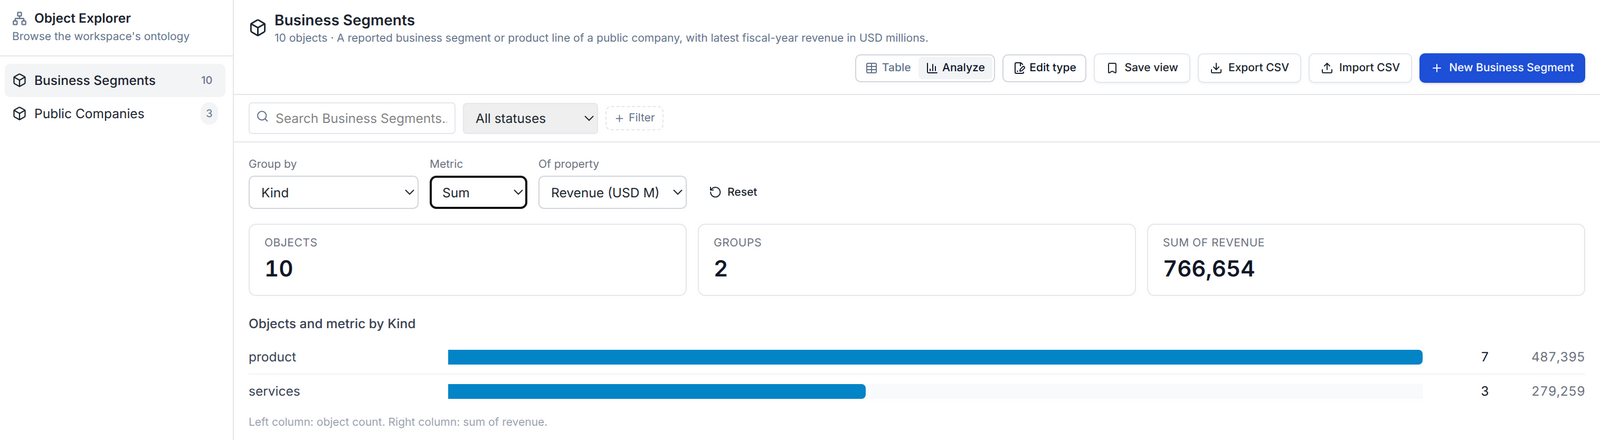
Task: Reset the analysis settings
Action: (x=733, y=192)
